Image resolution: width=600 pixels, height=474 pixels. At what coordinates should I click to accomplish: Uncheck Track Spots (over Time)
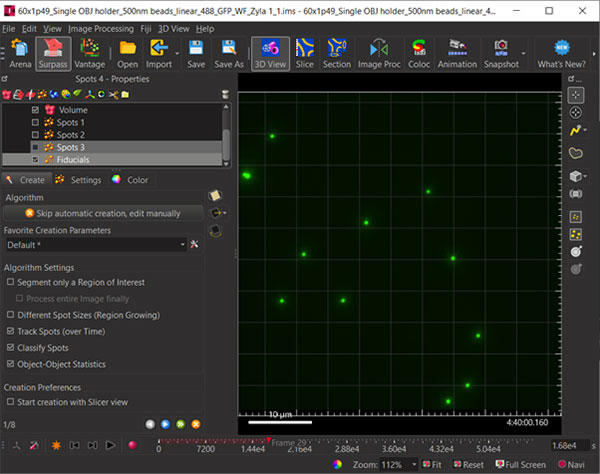click(x=11, y=331)
